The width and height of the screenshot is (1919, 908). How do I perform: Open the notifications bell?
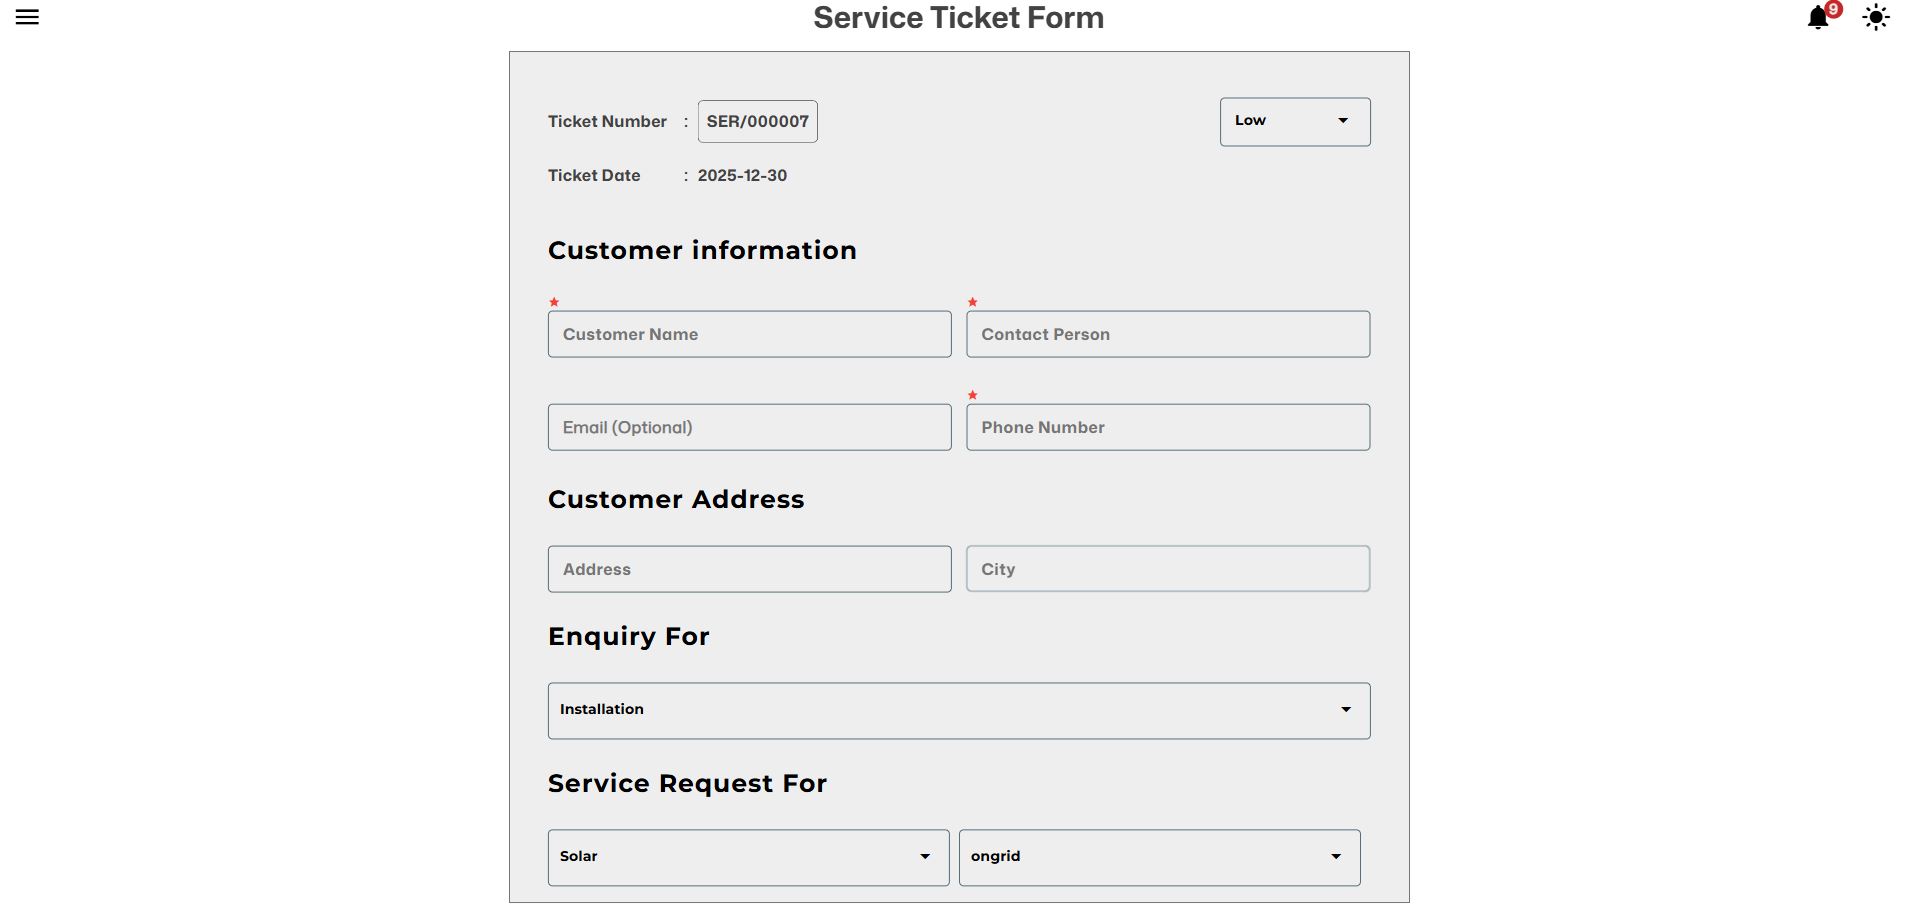1817,18
